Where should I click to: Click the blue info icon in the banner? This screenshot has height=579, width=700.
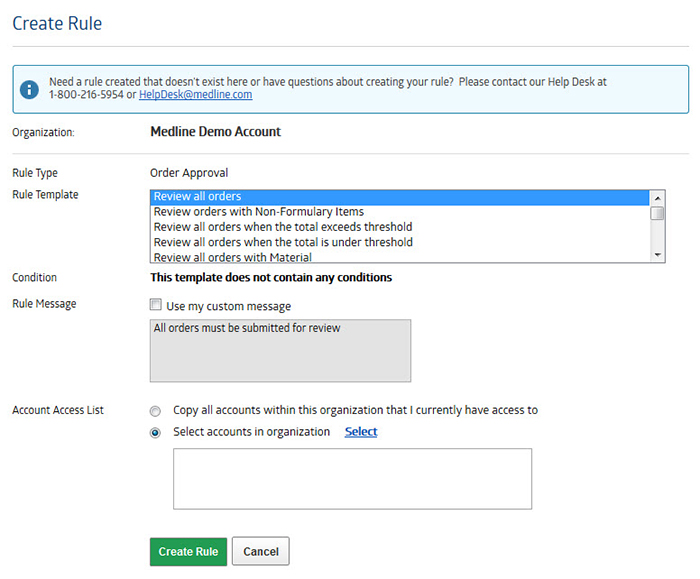pos(29,89)
